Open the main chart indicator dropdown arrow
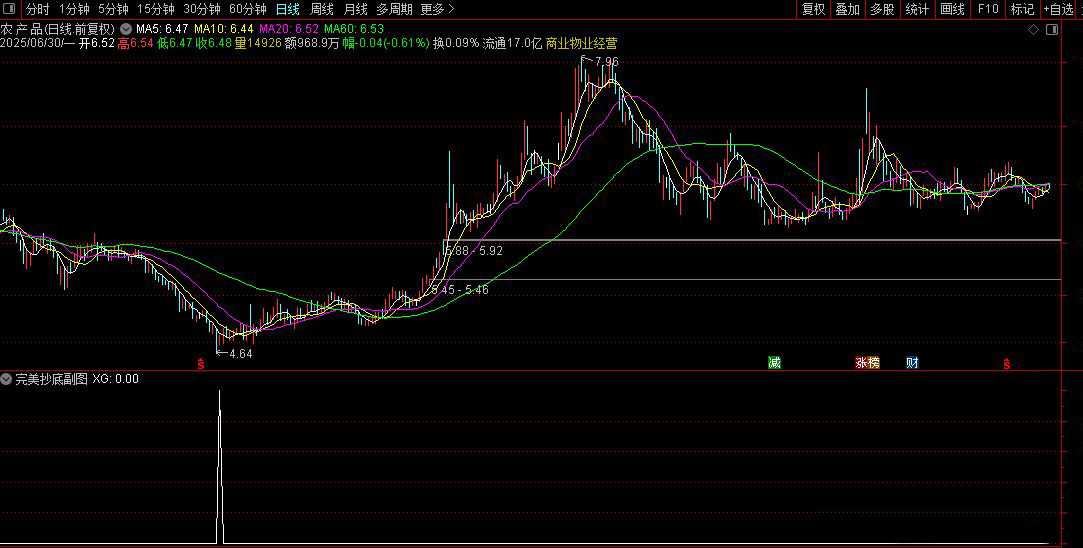The image size is (1083, 548). tap(126, 29)
